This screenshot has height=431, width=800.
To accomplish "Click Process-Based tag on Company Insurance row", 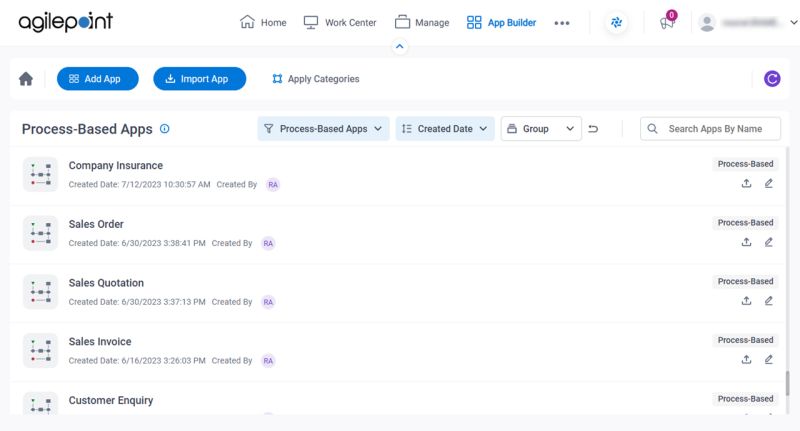I will 745,164.
